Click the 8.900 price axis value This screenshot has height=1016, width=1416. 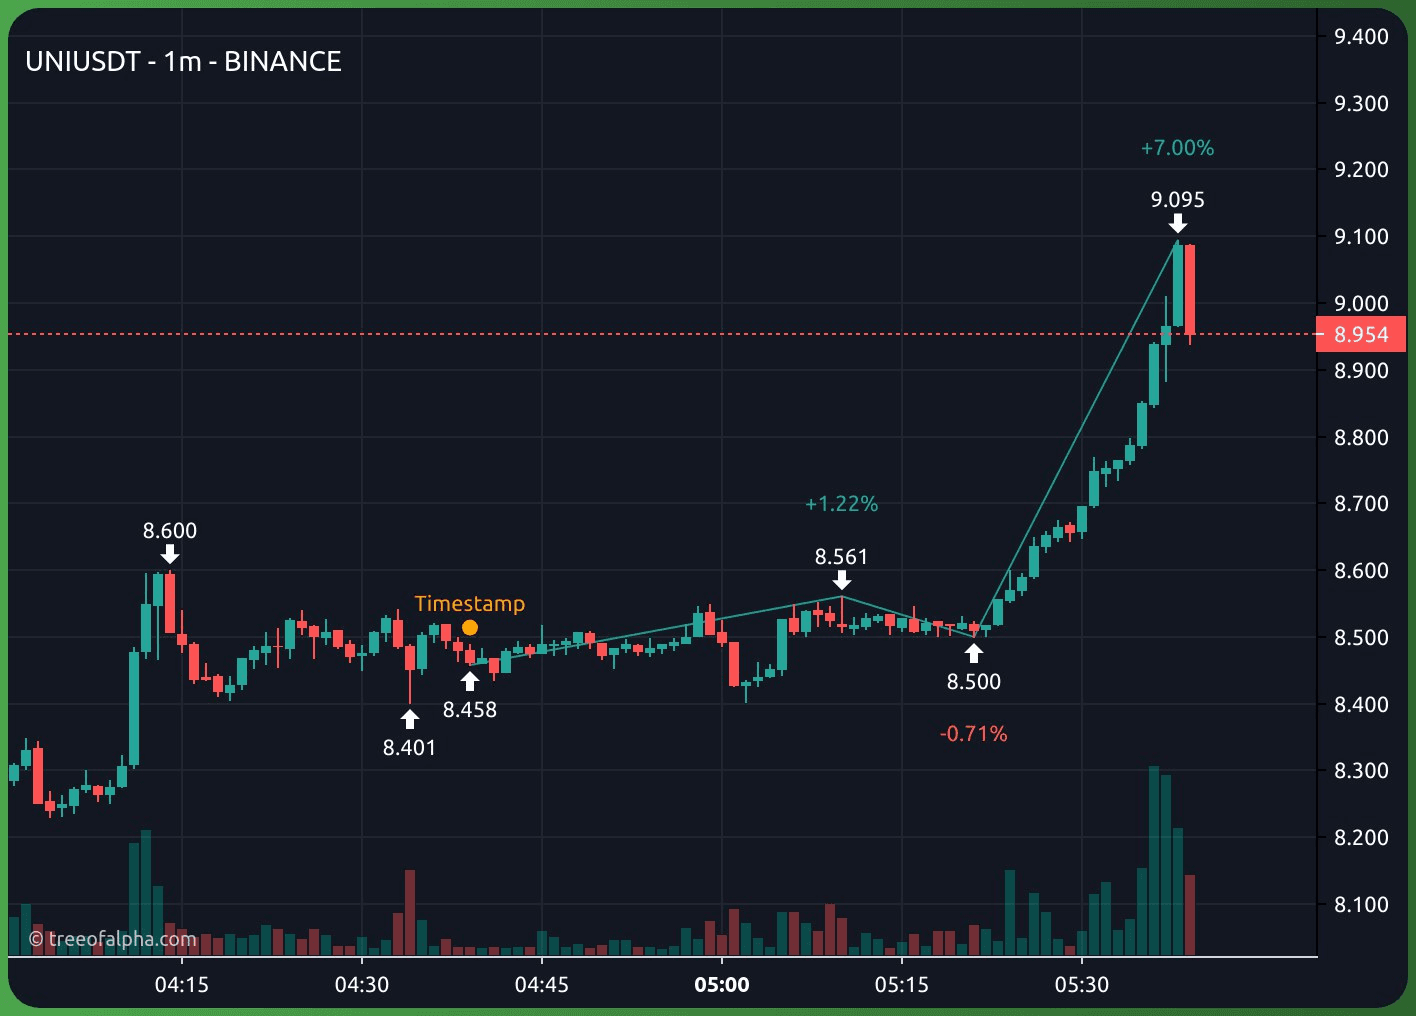pyautogui.click(x=1362, y=370)
